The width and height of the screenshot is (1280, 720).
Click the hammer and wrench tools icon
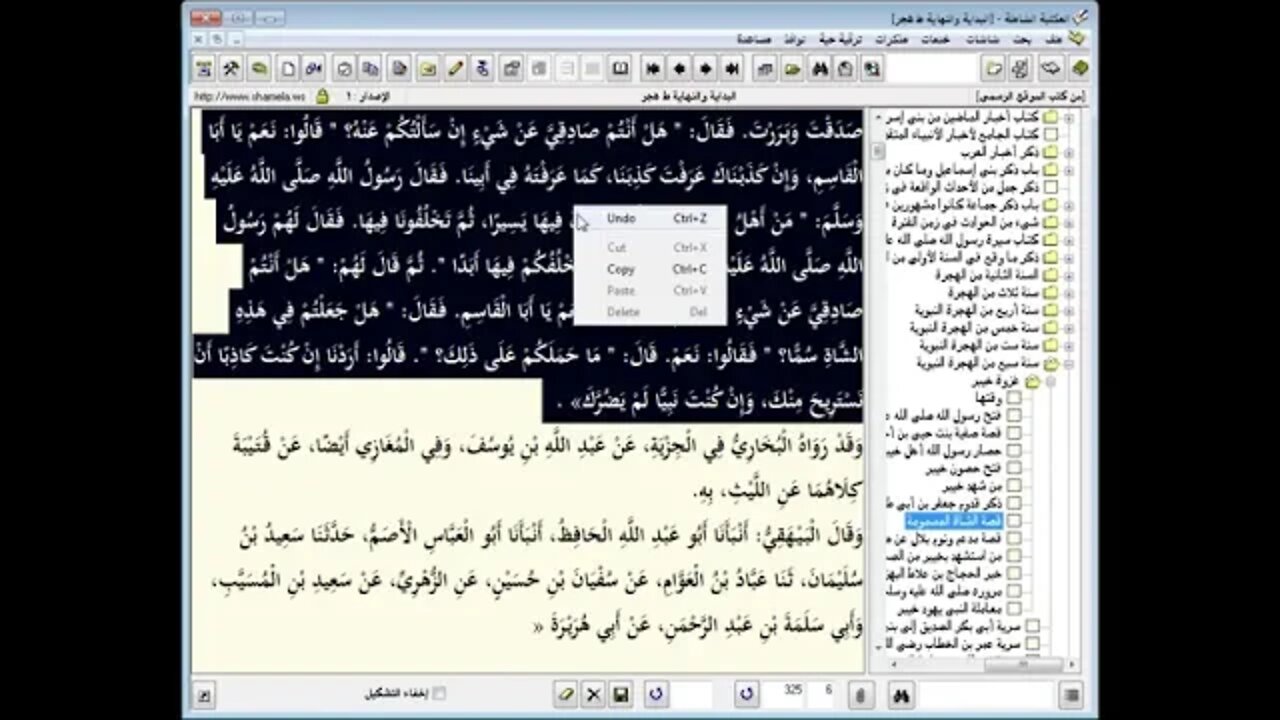(x=231, y=69)
